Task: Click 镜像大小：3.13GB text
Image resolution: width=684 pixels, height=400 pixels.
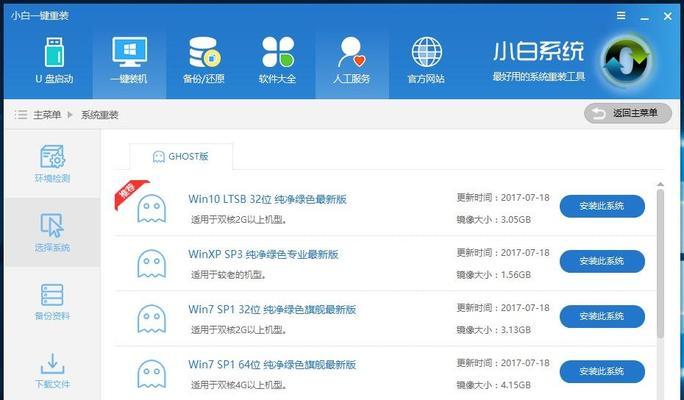Action: [494, 330]
